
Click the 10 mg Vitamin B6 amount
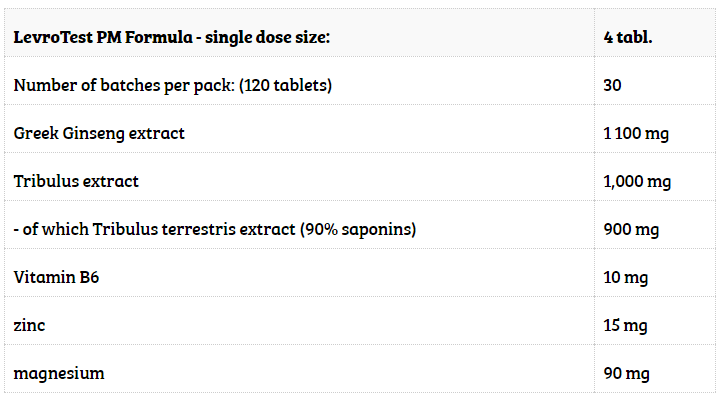click(626, 277)
